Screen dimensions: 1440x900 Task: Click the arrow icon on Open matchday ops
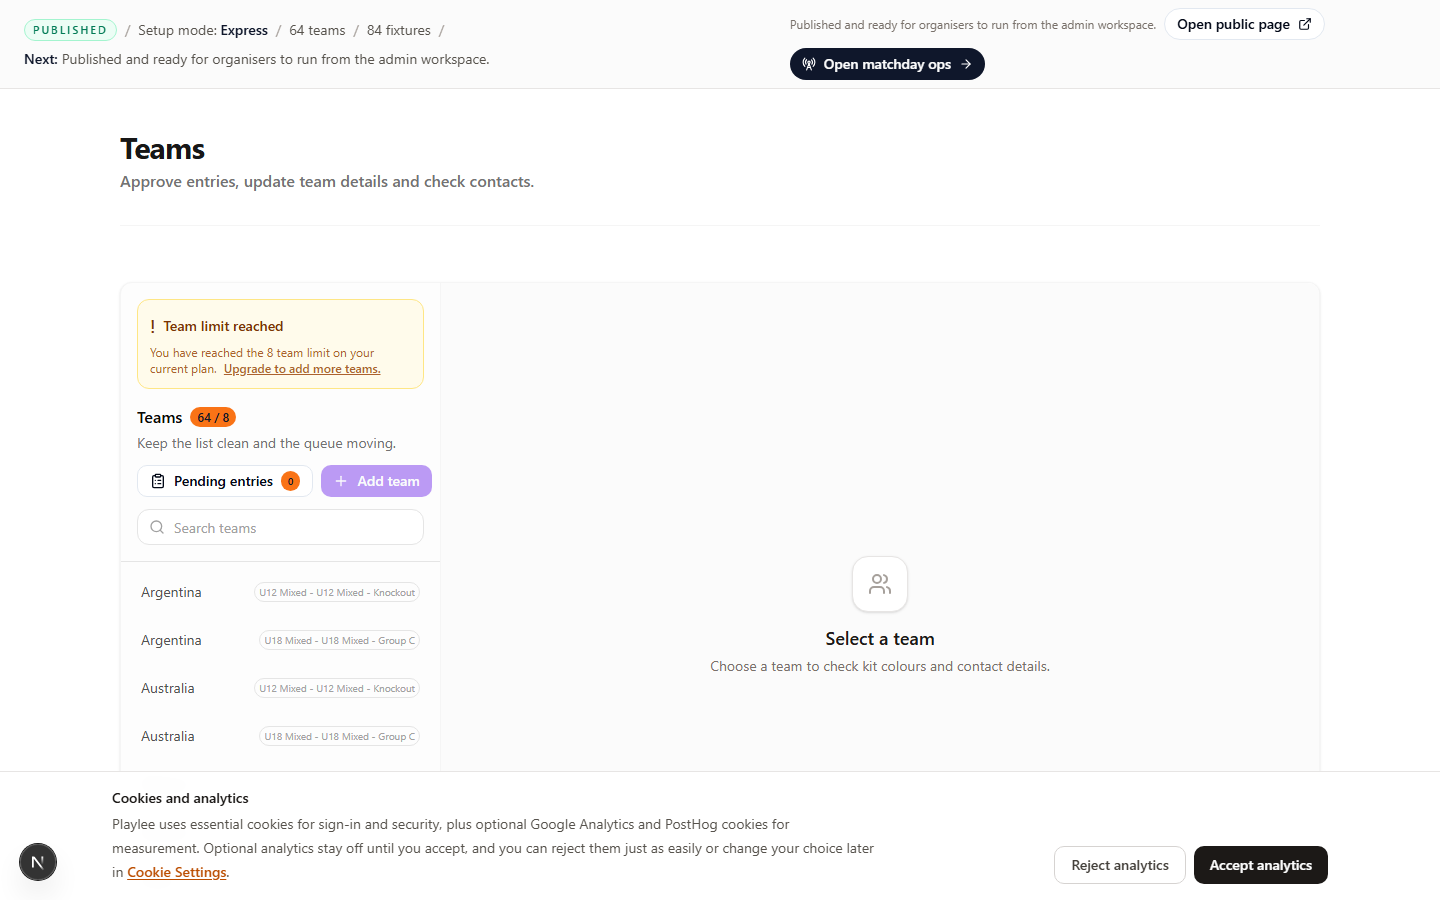click(x=966, y=64)
